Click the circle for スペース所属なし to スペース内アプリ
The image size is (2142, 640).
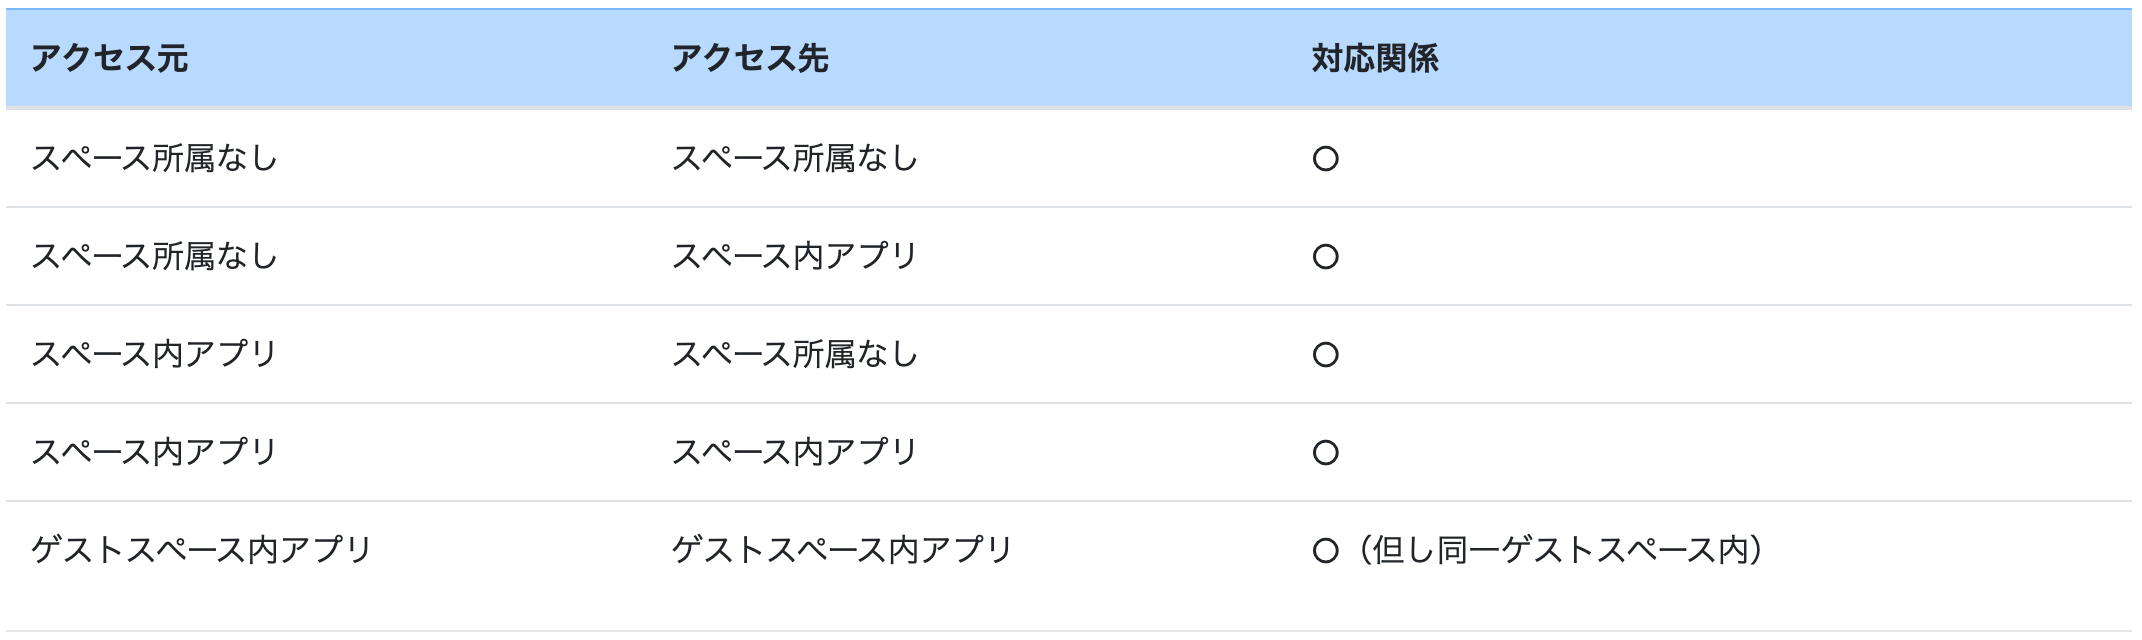pos(1325,257)
